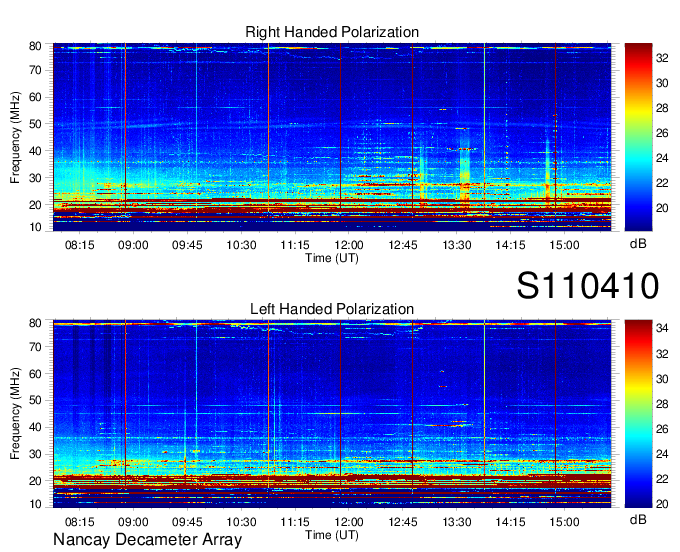Viewport: 680px width, 552px height.
Task: Click the 80 MHz tick of Right Handed plot
Action: [35, 46]
